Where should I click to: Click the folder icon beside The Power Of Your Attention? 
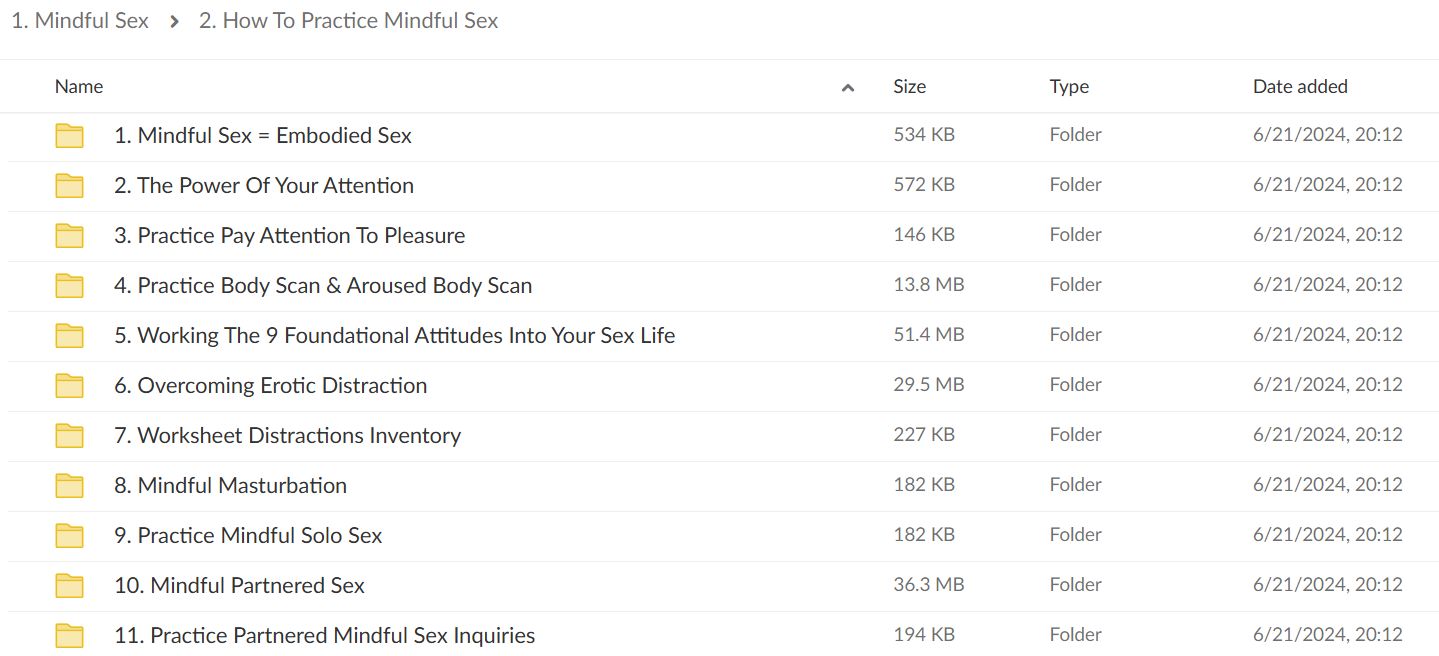point(69,186)
